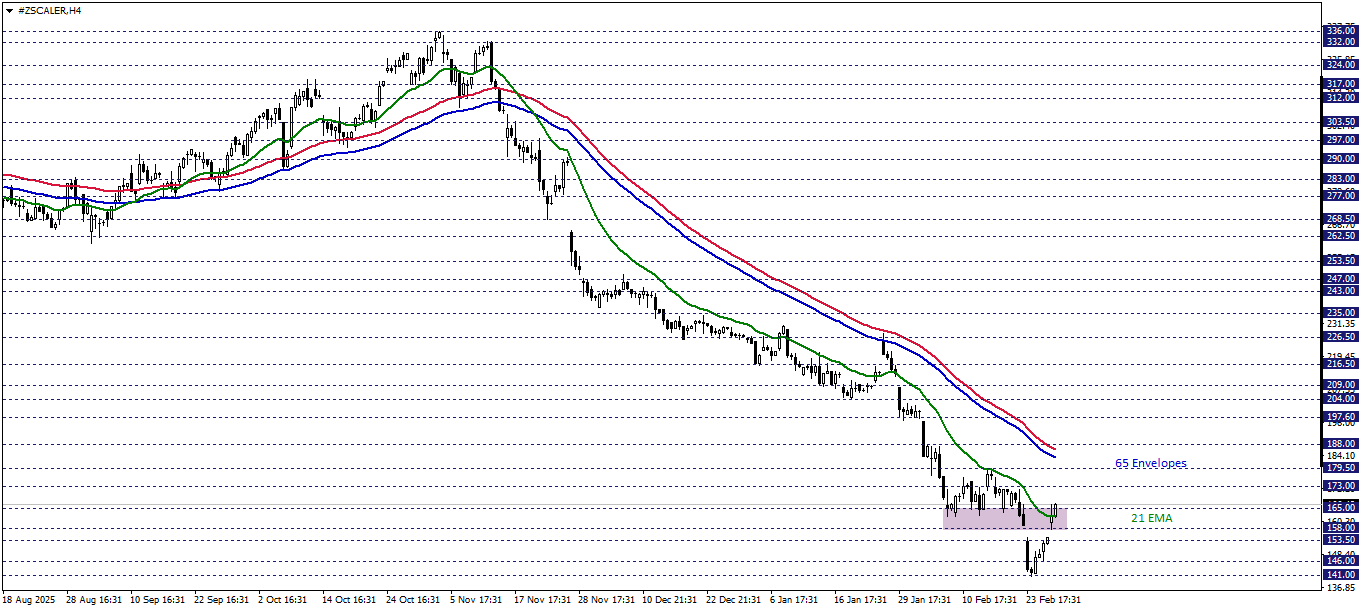Click the 303.50 level on price axis

[x=1340, y=122]
